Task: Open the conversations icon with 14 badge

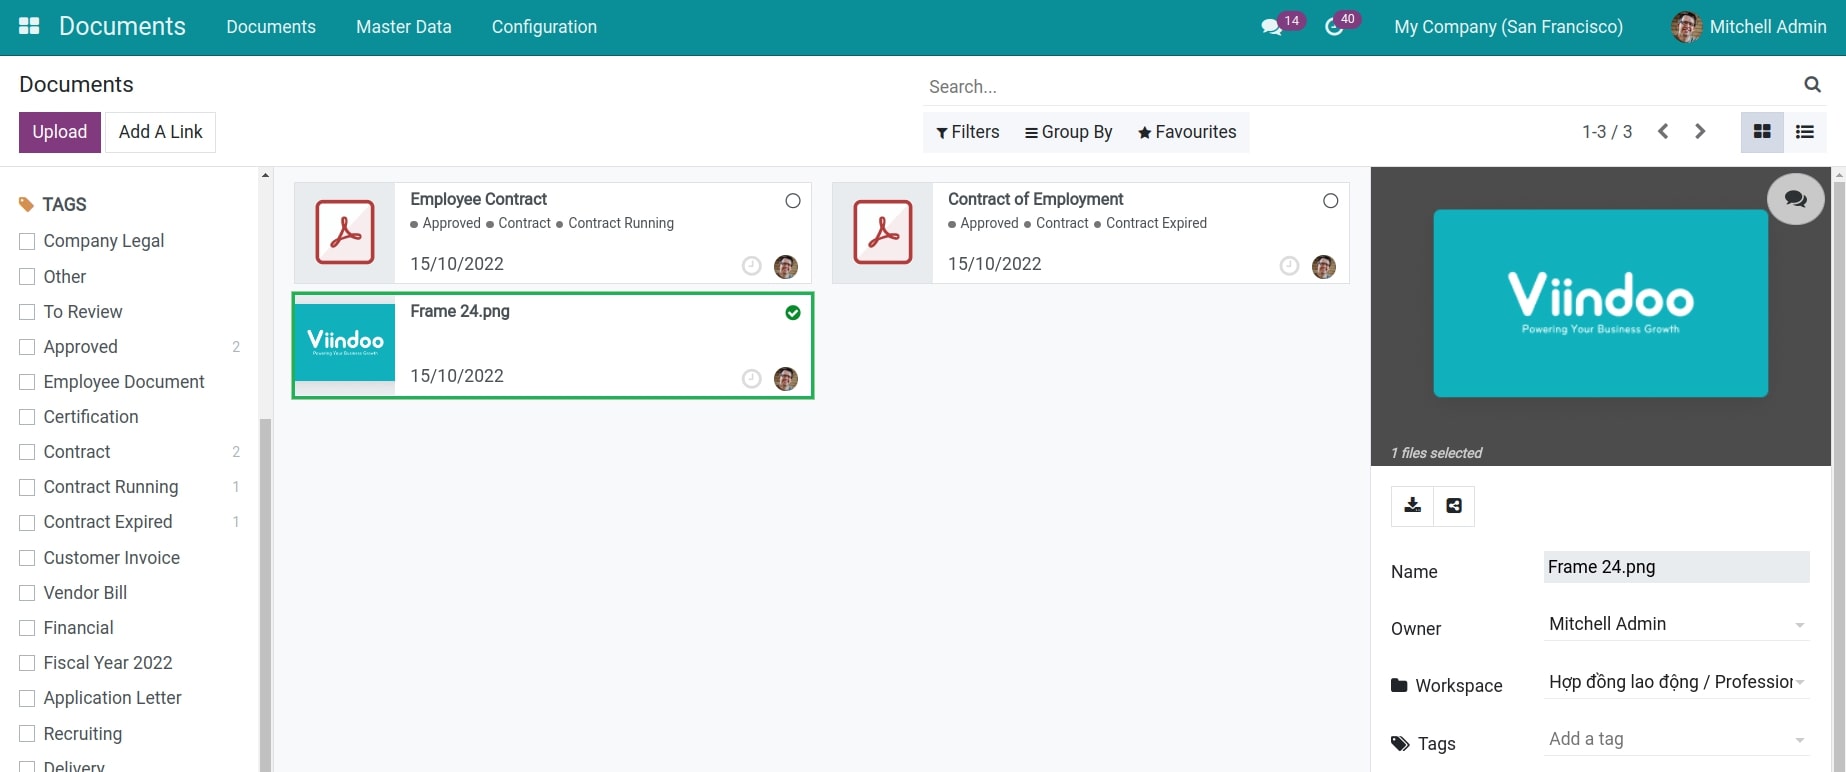Action: click(x=1272, y=27)
